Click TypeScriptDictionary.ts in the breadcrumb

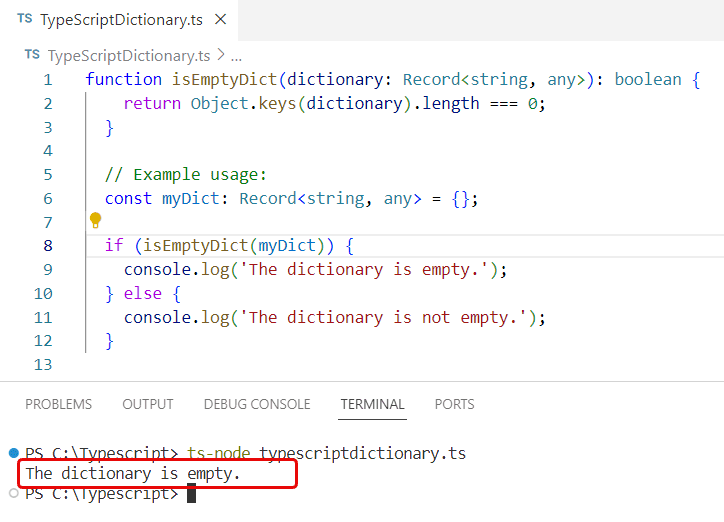point(129,56)
